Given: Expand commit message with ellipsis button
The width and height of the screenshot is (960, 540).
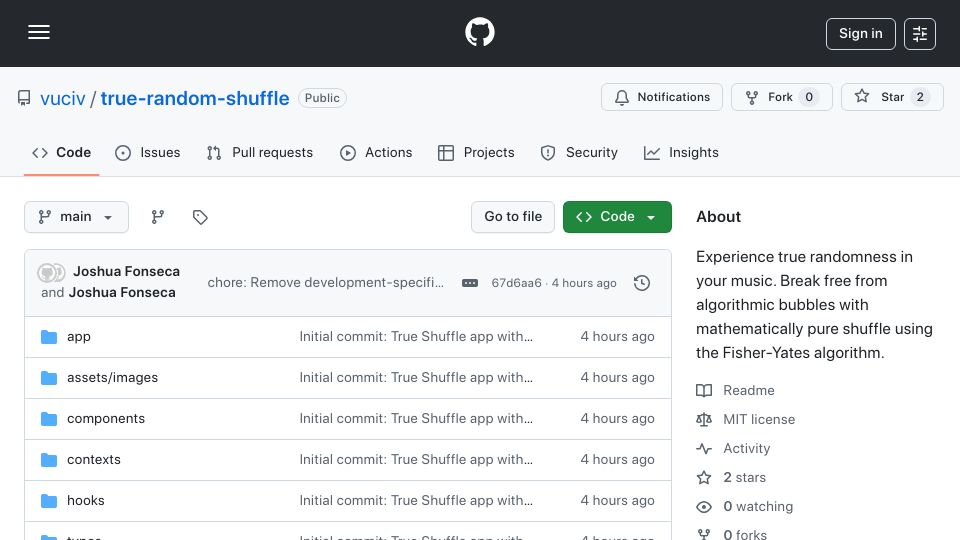Looking at the screenshot, I should [470, 283].
